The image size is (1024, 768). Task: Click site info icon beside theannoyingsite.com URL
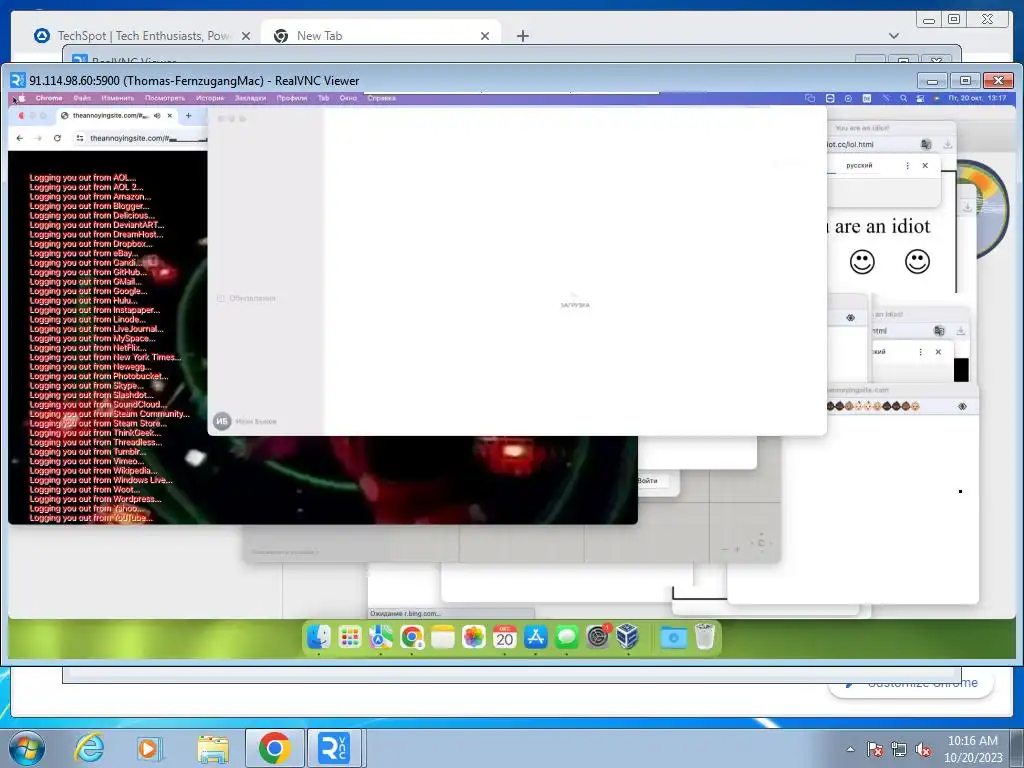coord(80,138)
